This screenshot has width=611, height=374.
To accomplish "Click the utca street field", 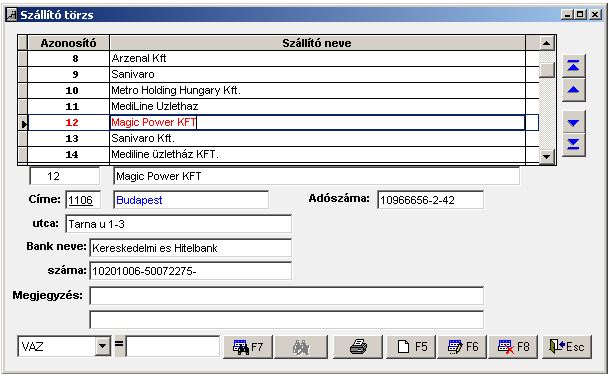I will (178, 224).
